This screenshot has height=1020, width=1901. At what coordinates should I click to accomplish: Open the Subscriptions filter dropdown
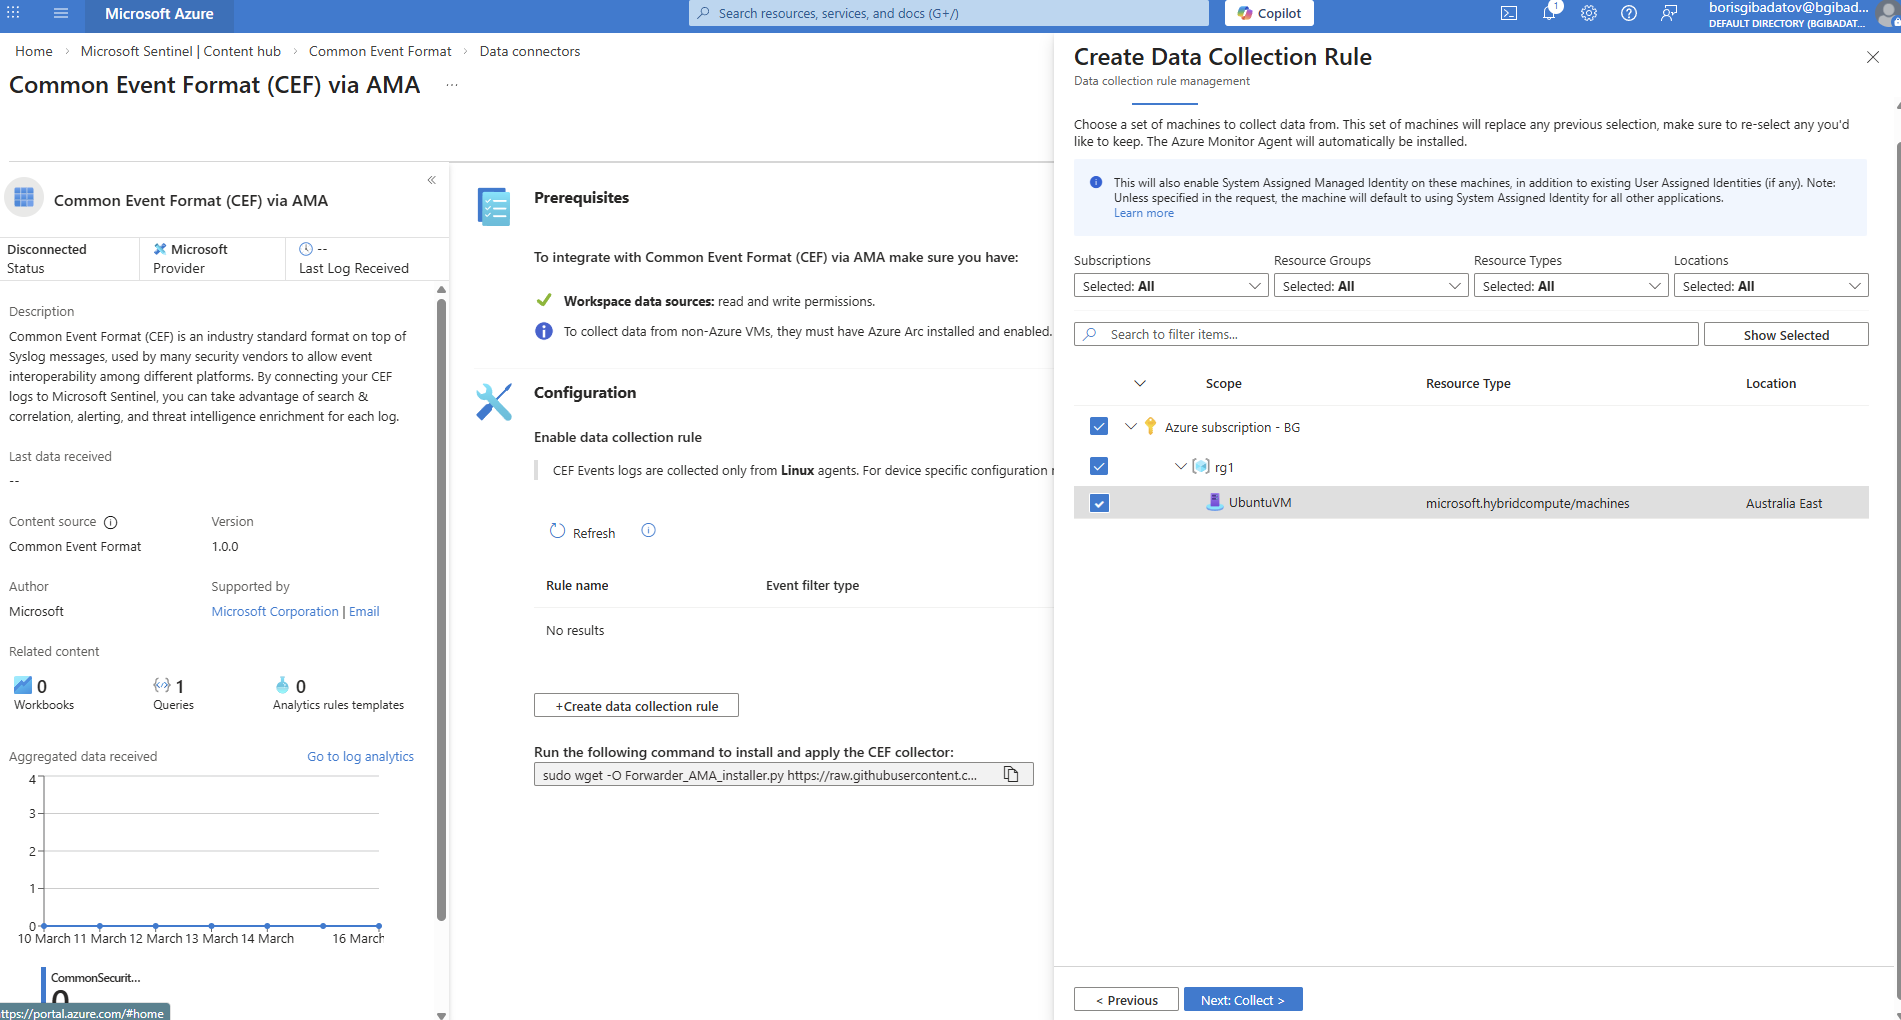1170,286
